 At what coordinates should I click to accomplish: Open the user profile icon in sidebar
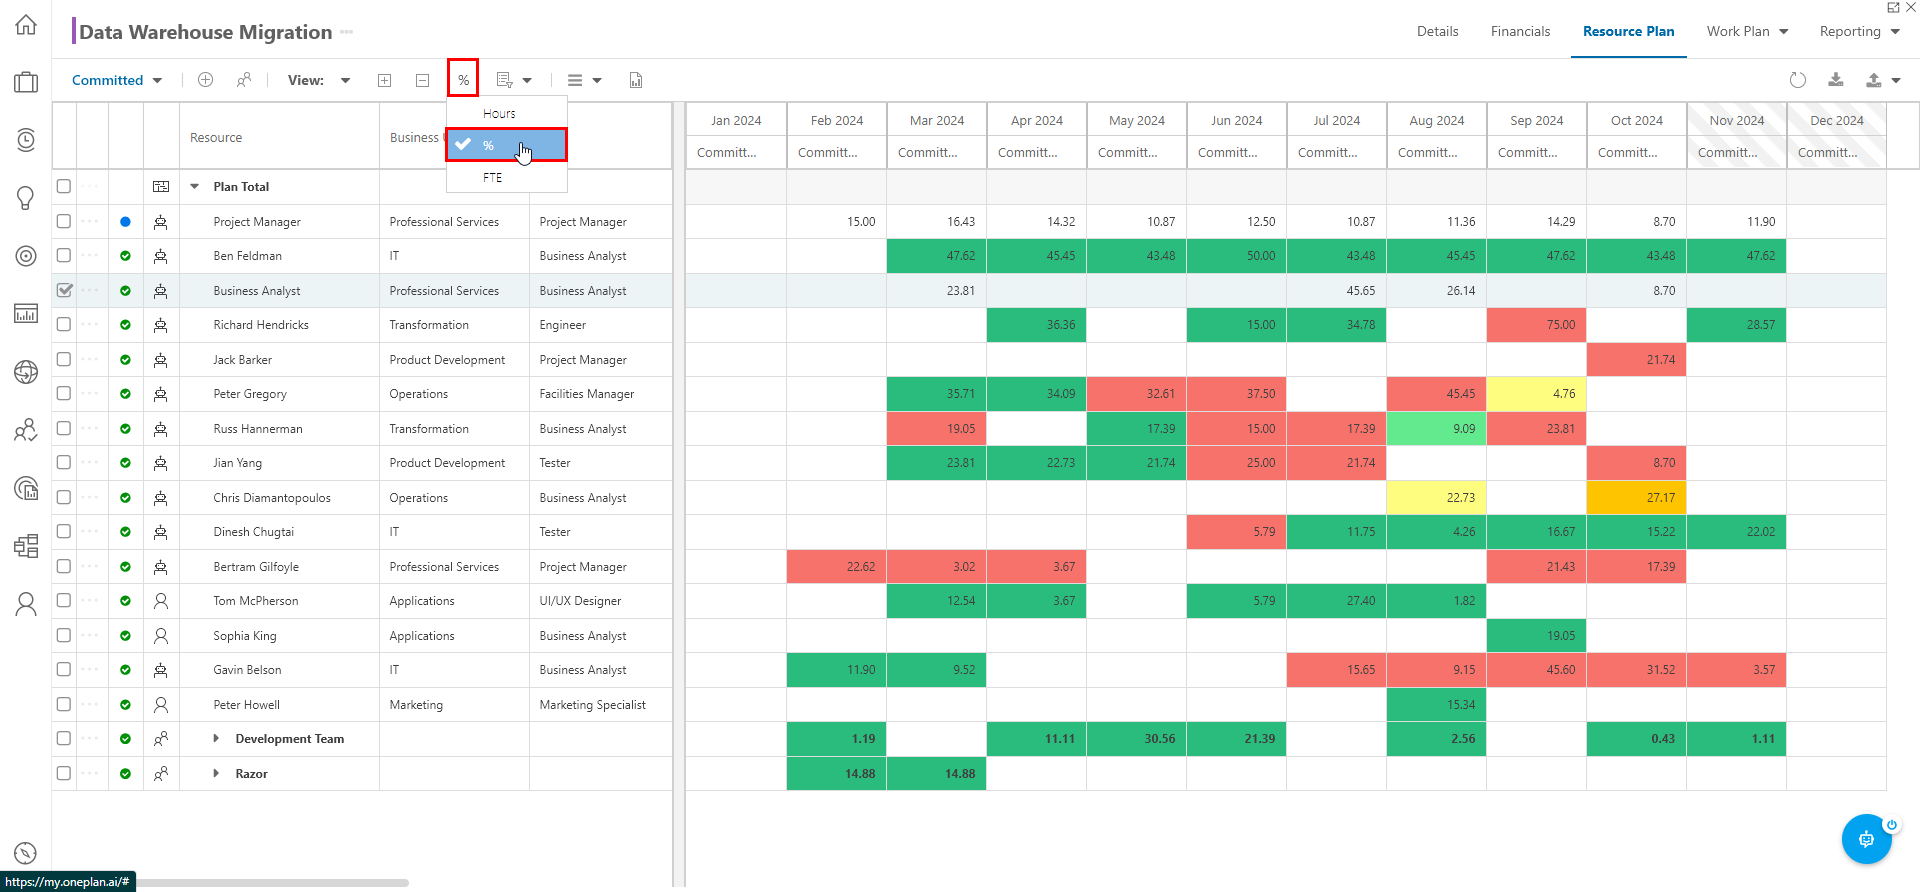pyautogui.click(x=26, y=604)
